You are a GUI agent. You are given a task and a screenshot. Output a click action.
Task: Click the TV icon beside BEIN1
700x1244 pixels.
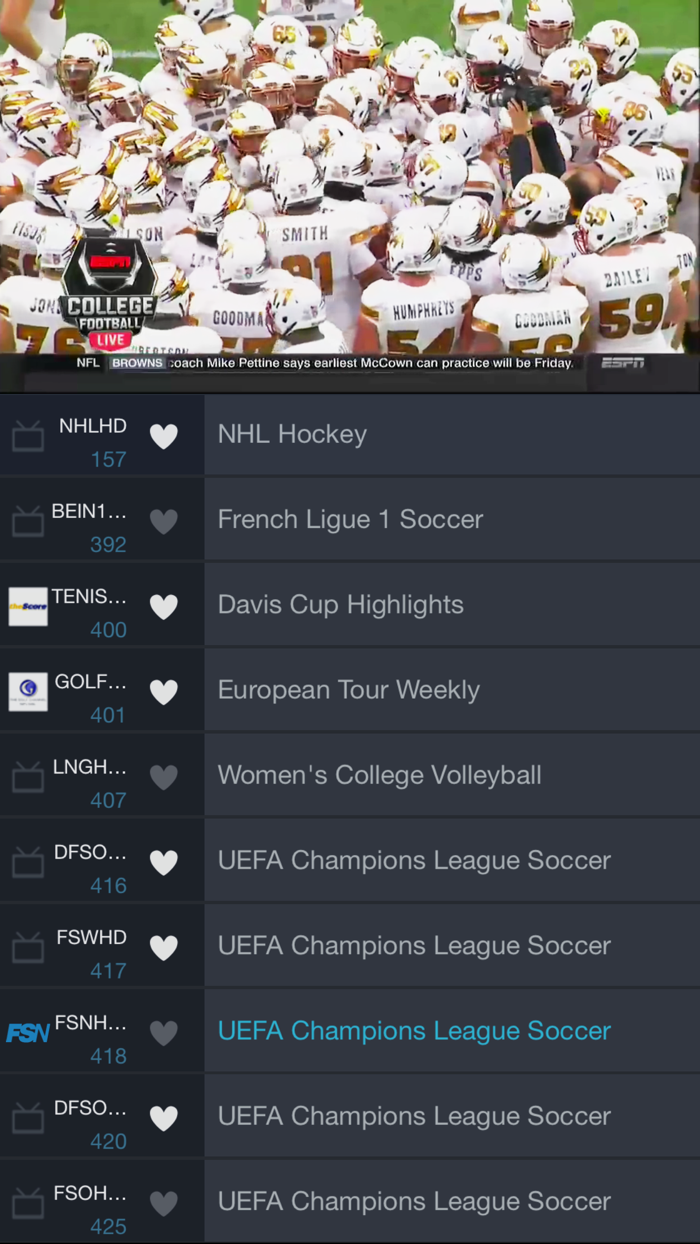27,521
